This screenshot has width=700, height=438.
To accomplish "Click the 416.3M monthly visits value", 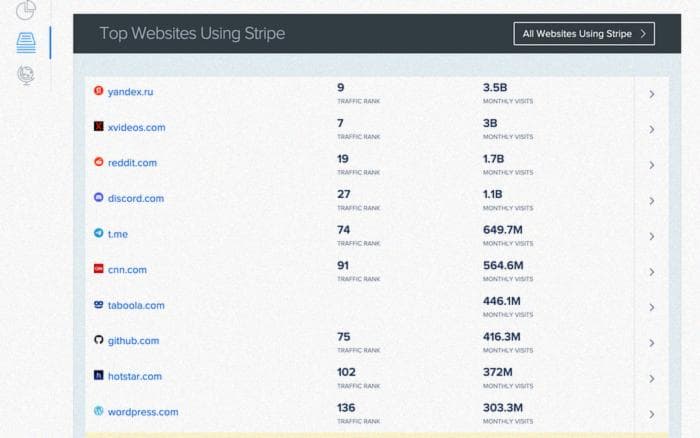I will [x=502, y=337].
